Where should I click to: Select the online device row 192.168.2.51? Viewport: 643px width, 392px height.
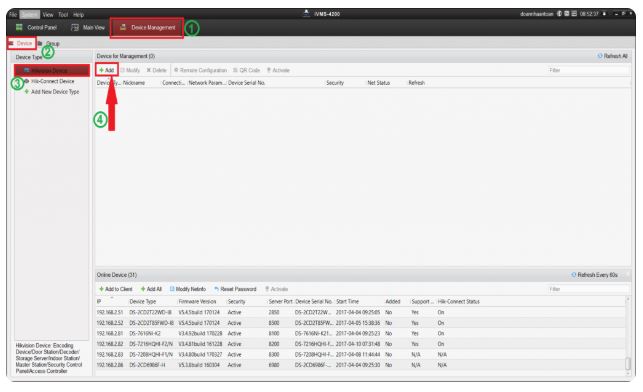point(360,312)
